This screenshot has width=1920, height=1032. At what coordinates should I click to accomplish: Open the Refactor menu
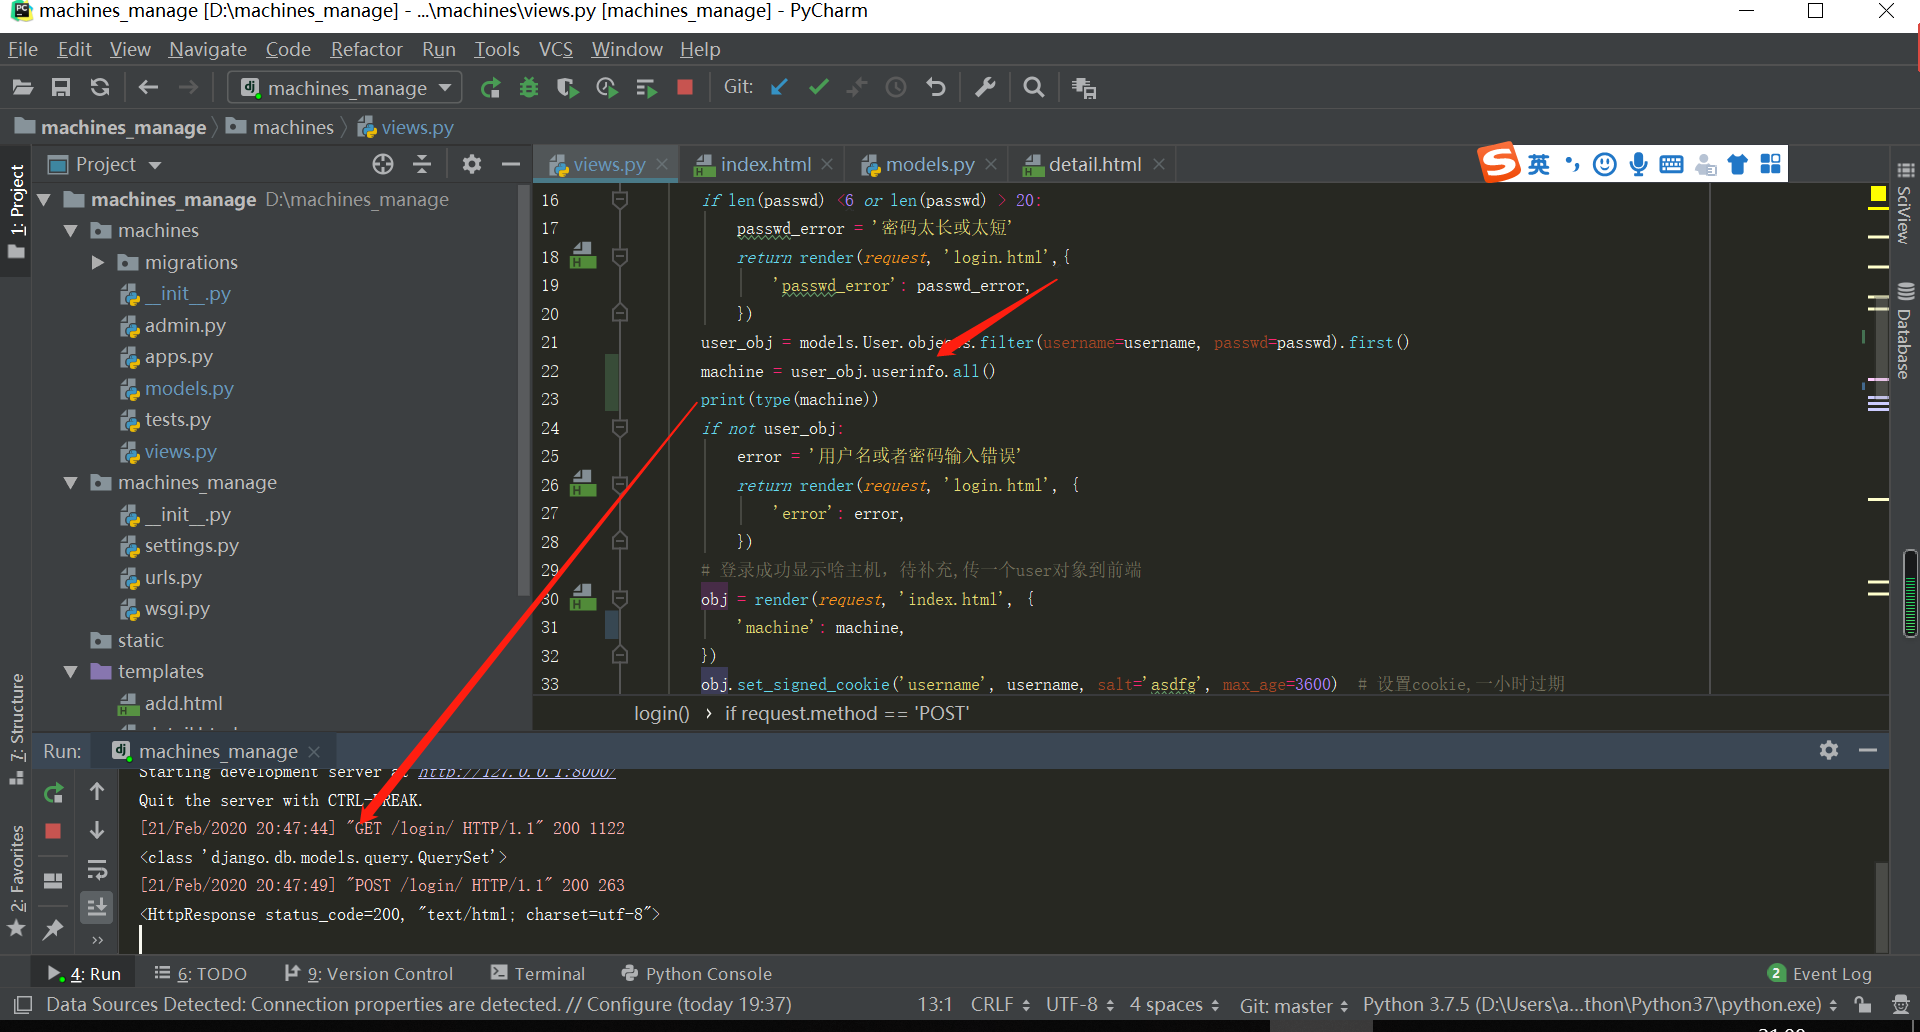(366, 49)
